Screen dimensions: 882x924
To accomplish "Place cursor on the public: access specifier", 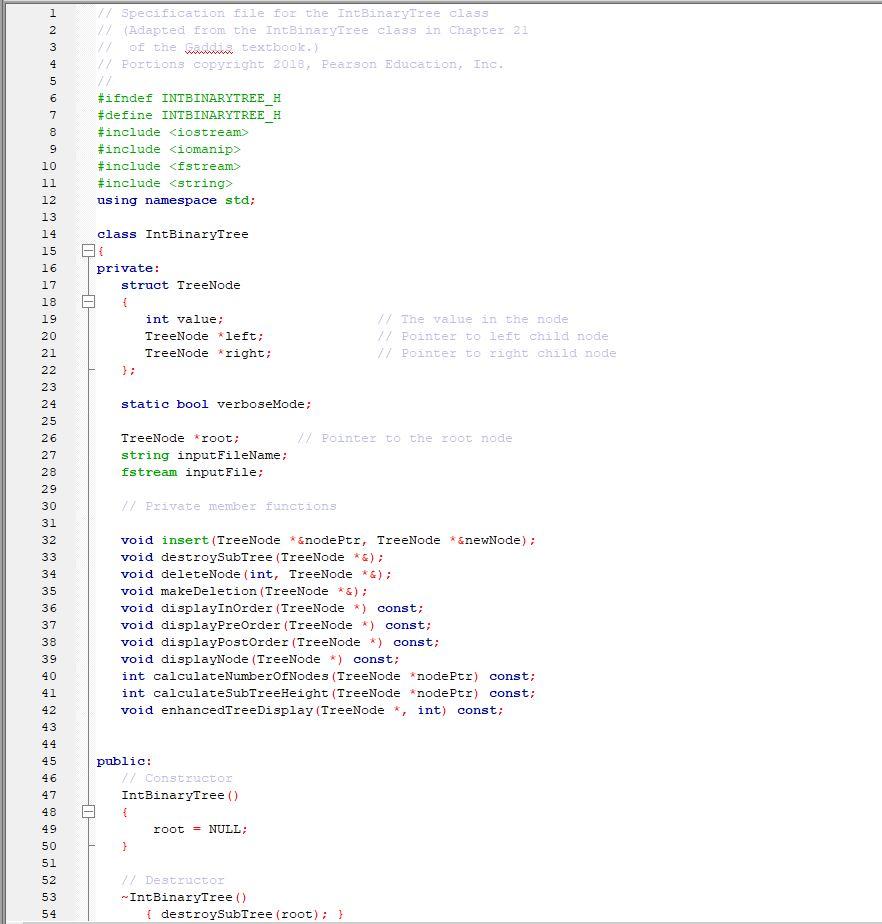I will pos(118,761).
